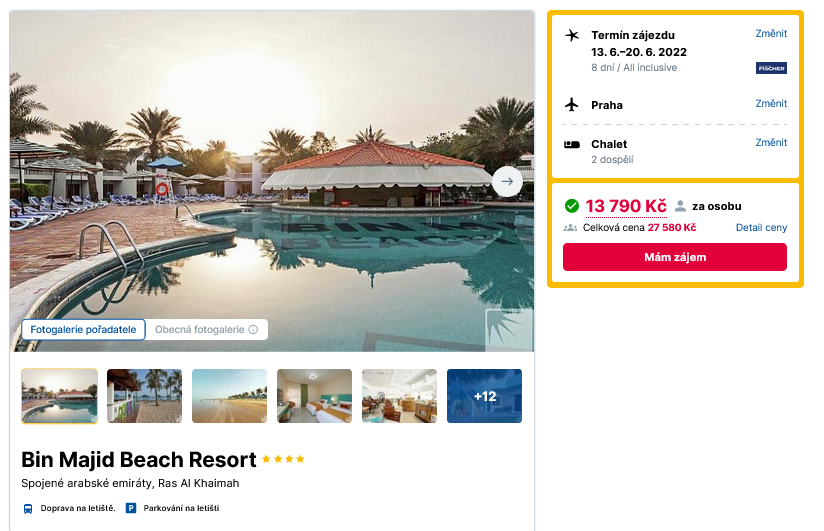824x531 pixels.
Task: Click the person icon beside za osobu
Action: click(680, 206)
